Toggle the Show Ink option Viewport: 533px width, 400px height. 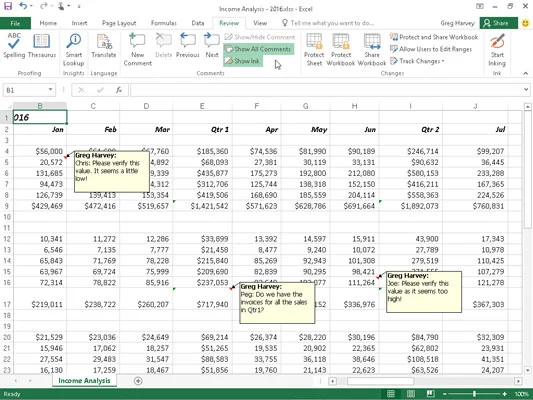tap(243, 61)
